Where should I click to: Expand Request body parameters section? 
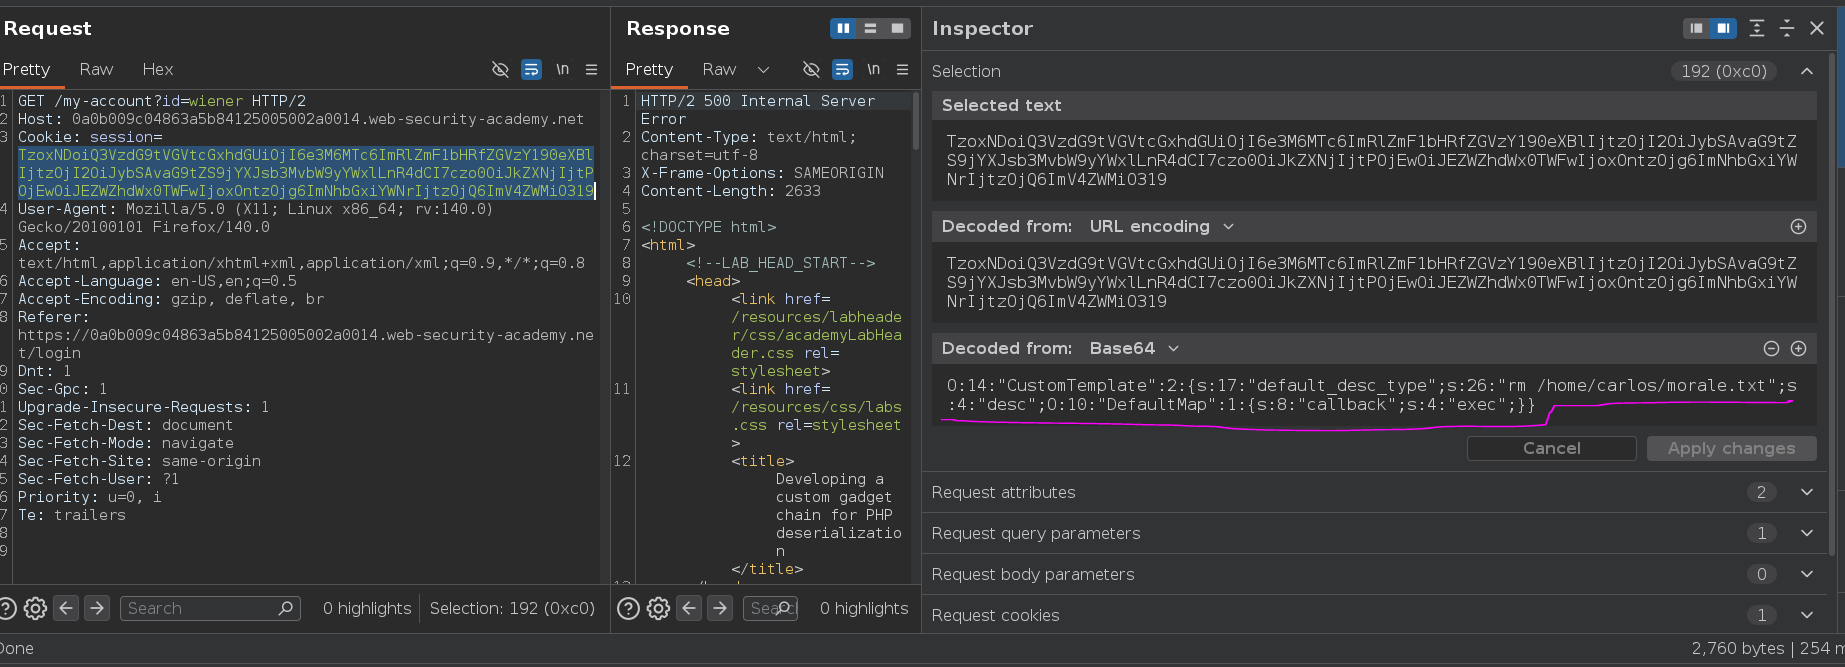[x=1807, y=574]
